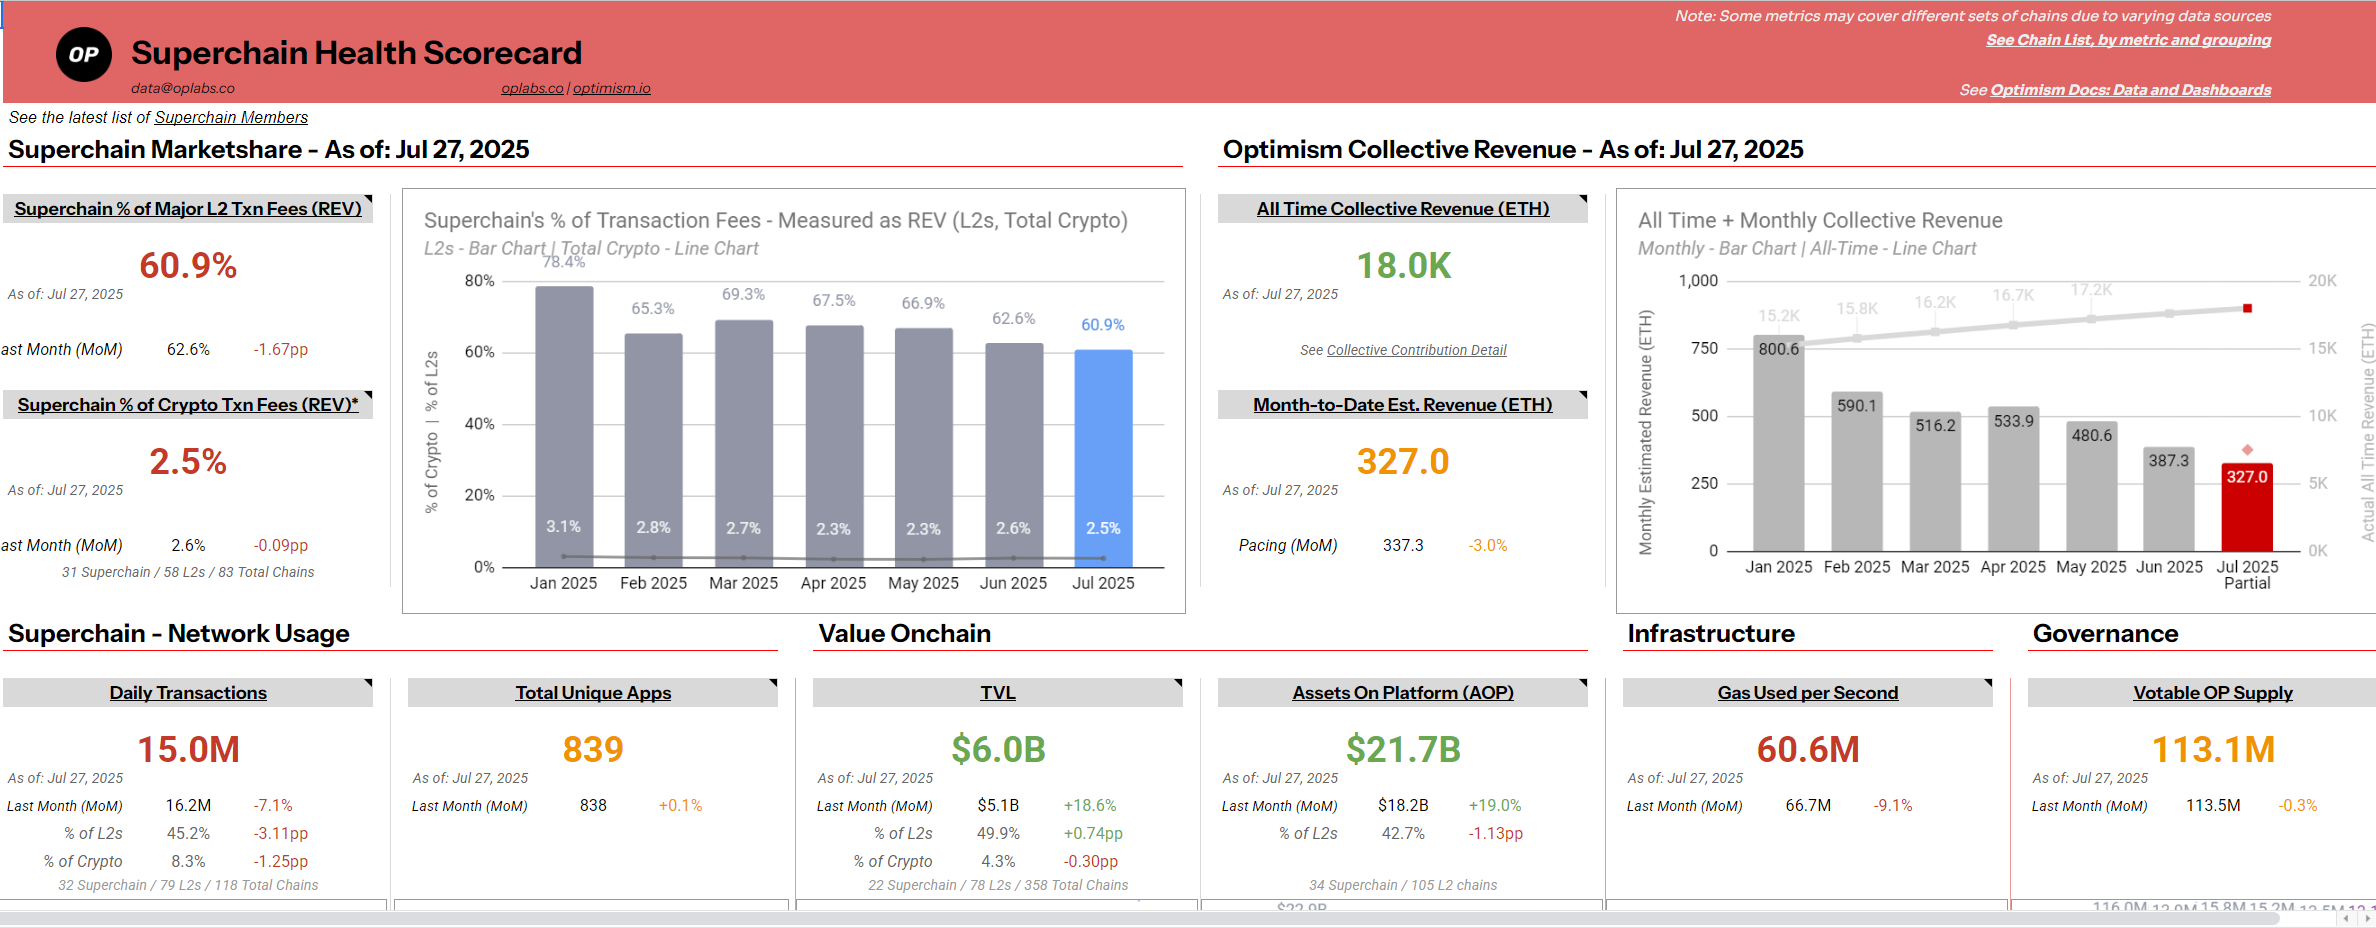Click the Apr 2025 533.9 revenue bar
Image resolution: width=2376 pixels, height=928 pixels.
(x=2013, y=479)
